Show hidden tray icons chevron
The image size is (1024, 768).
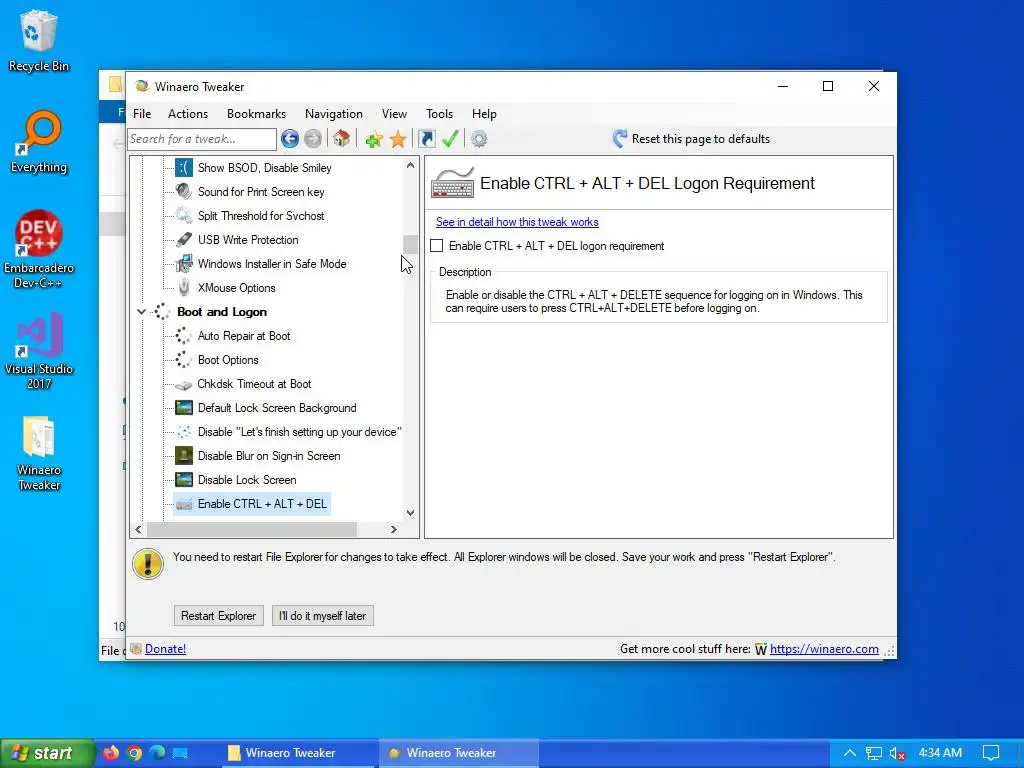[x=850, y=753]
